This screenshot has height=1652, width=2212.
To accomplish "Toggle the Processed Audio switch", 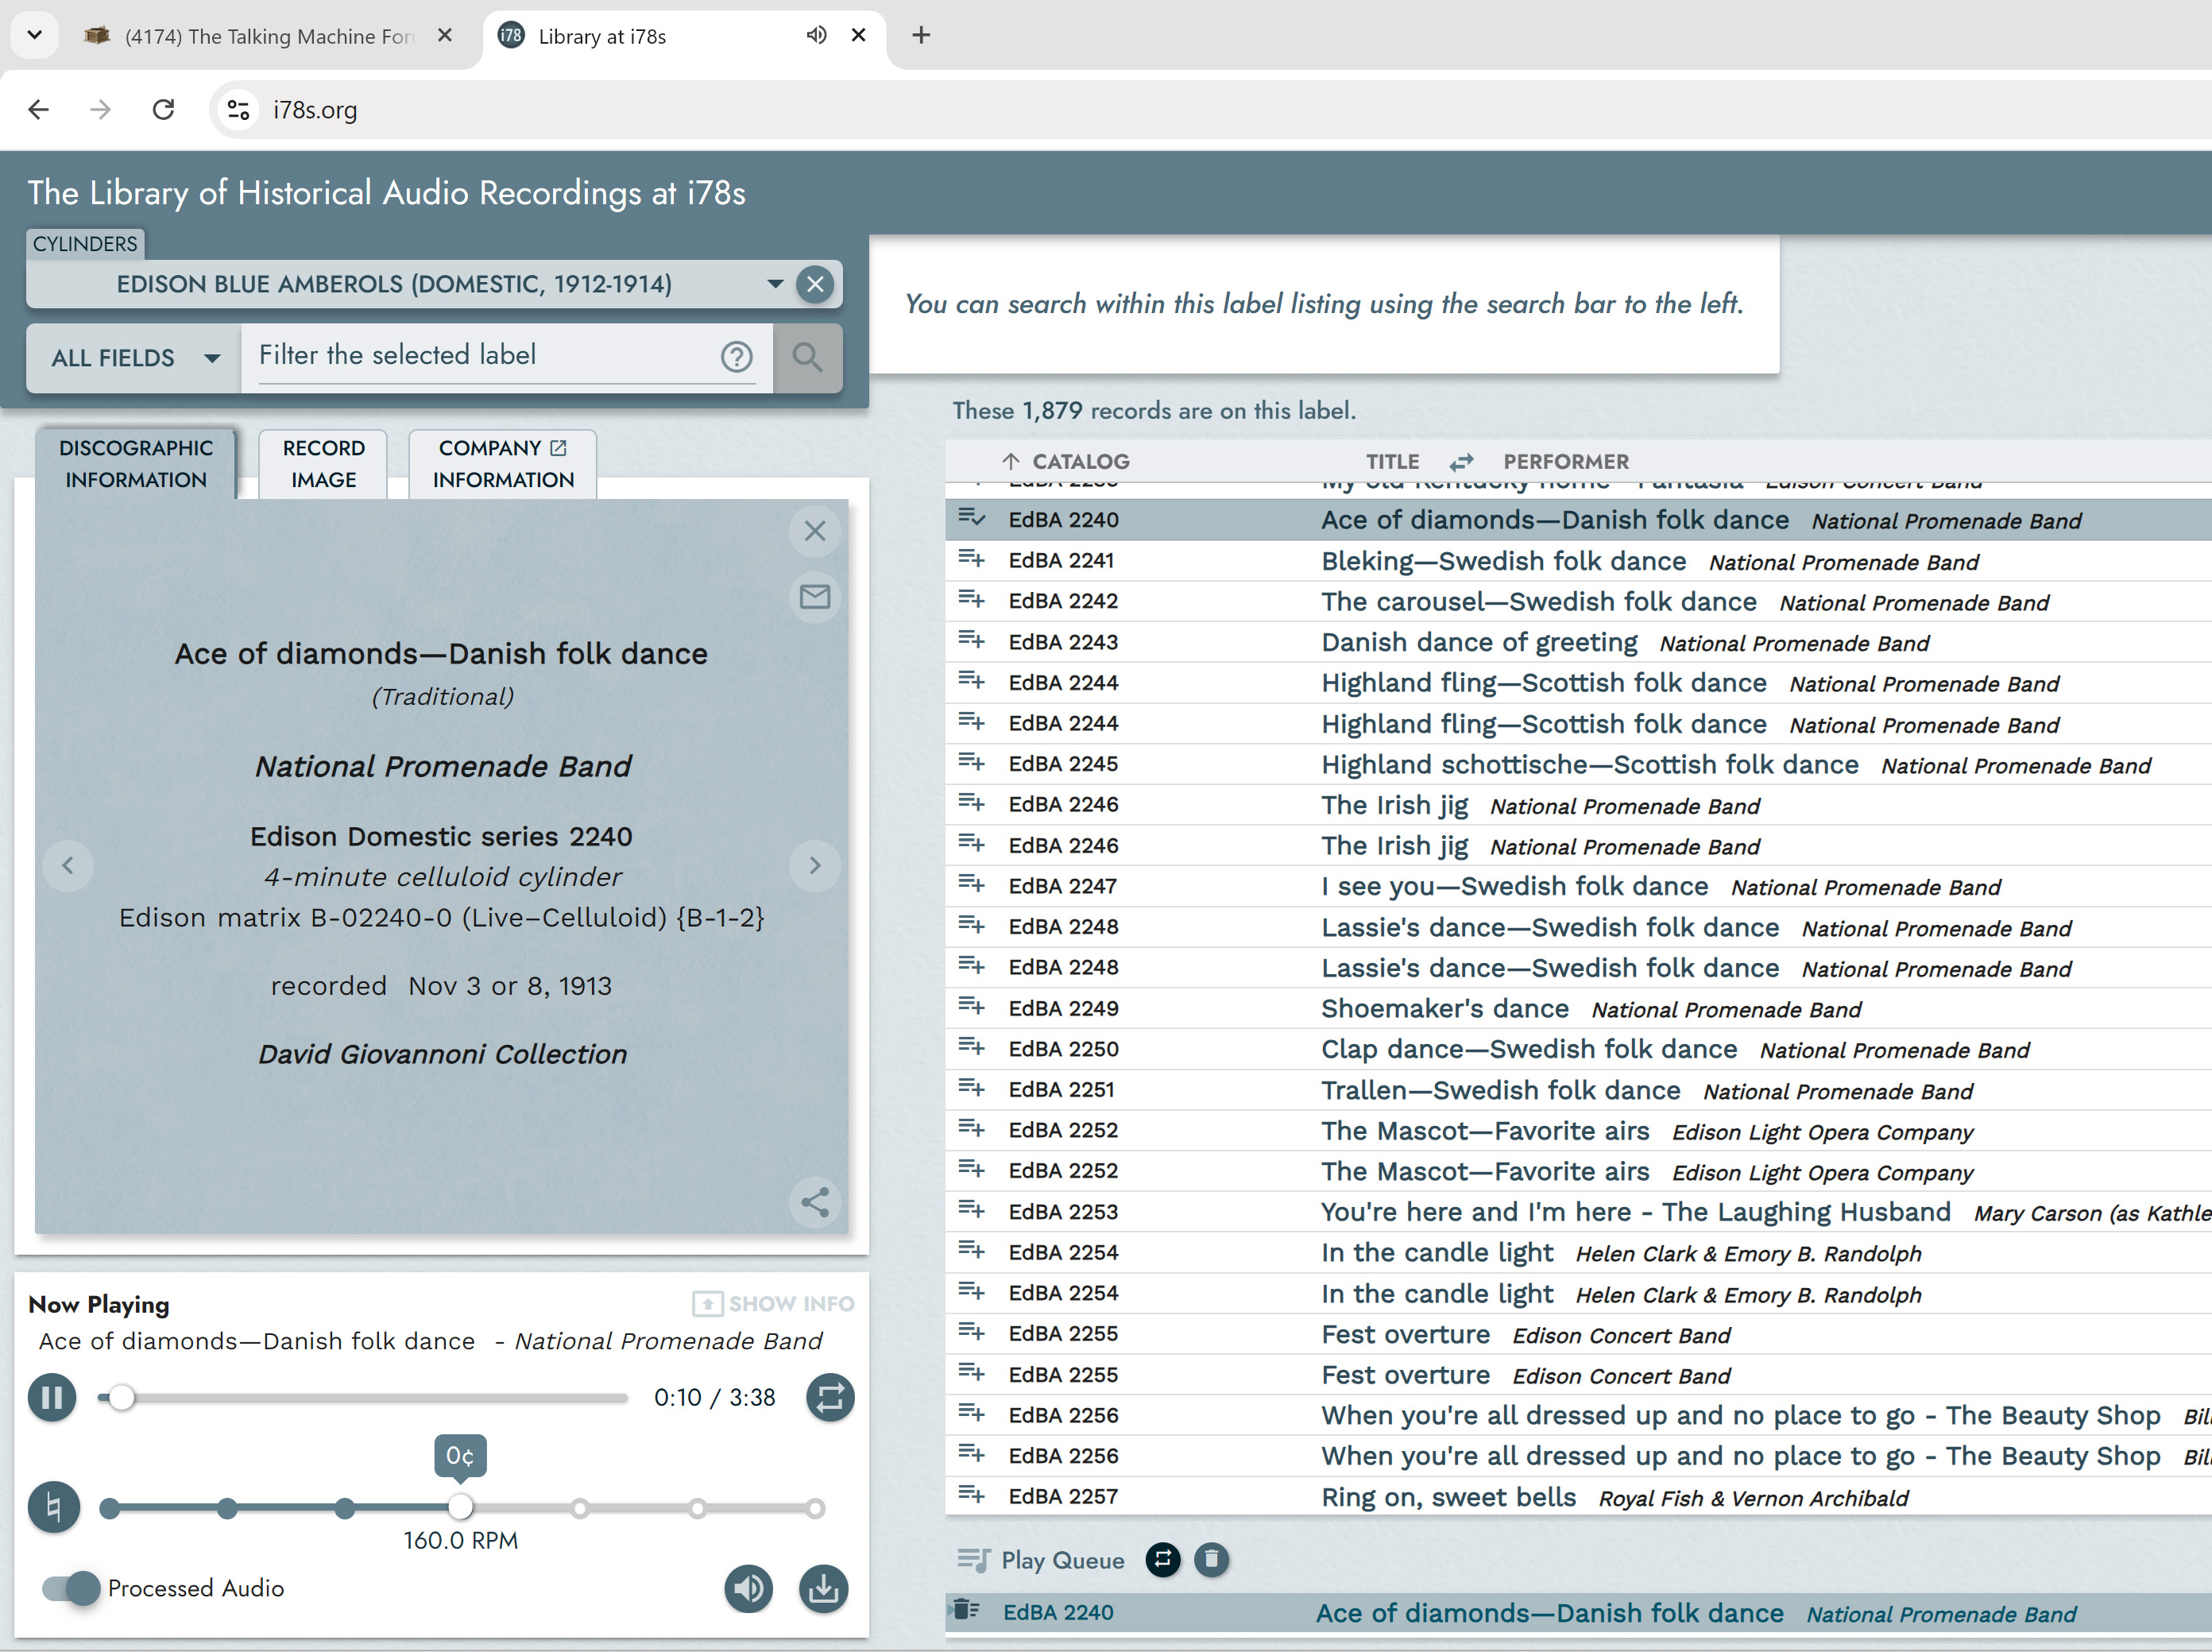I will pos(71,1588).
